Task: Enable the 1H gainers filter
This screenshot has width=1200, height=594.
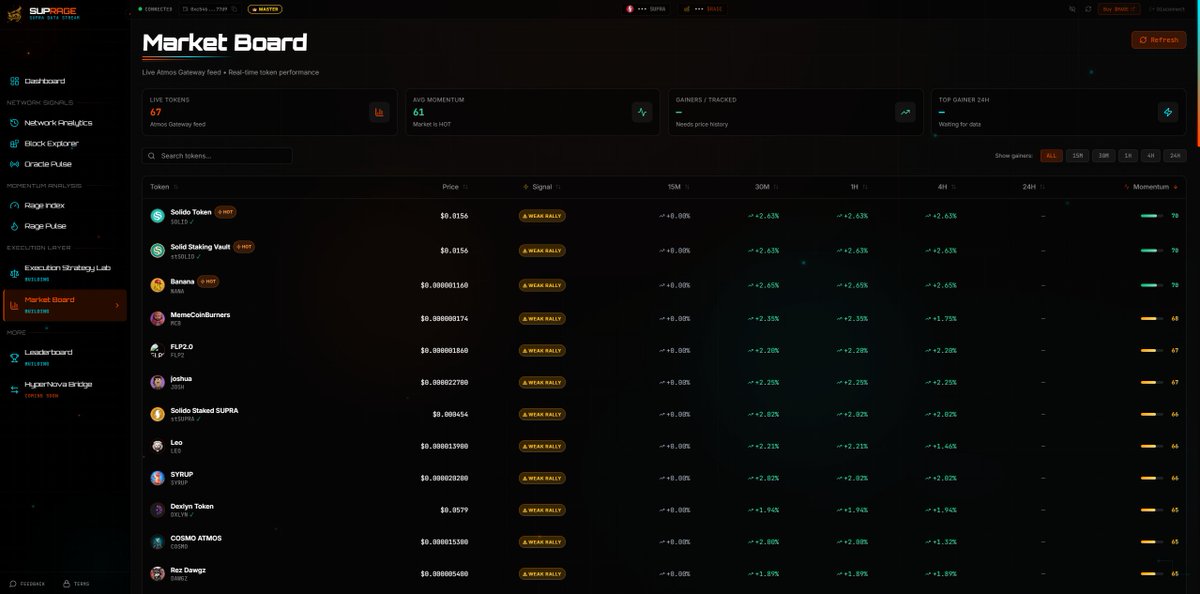Action: pyautogui.click(x=1126, y=157)
